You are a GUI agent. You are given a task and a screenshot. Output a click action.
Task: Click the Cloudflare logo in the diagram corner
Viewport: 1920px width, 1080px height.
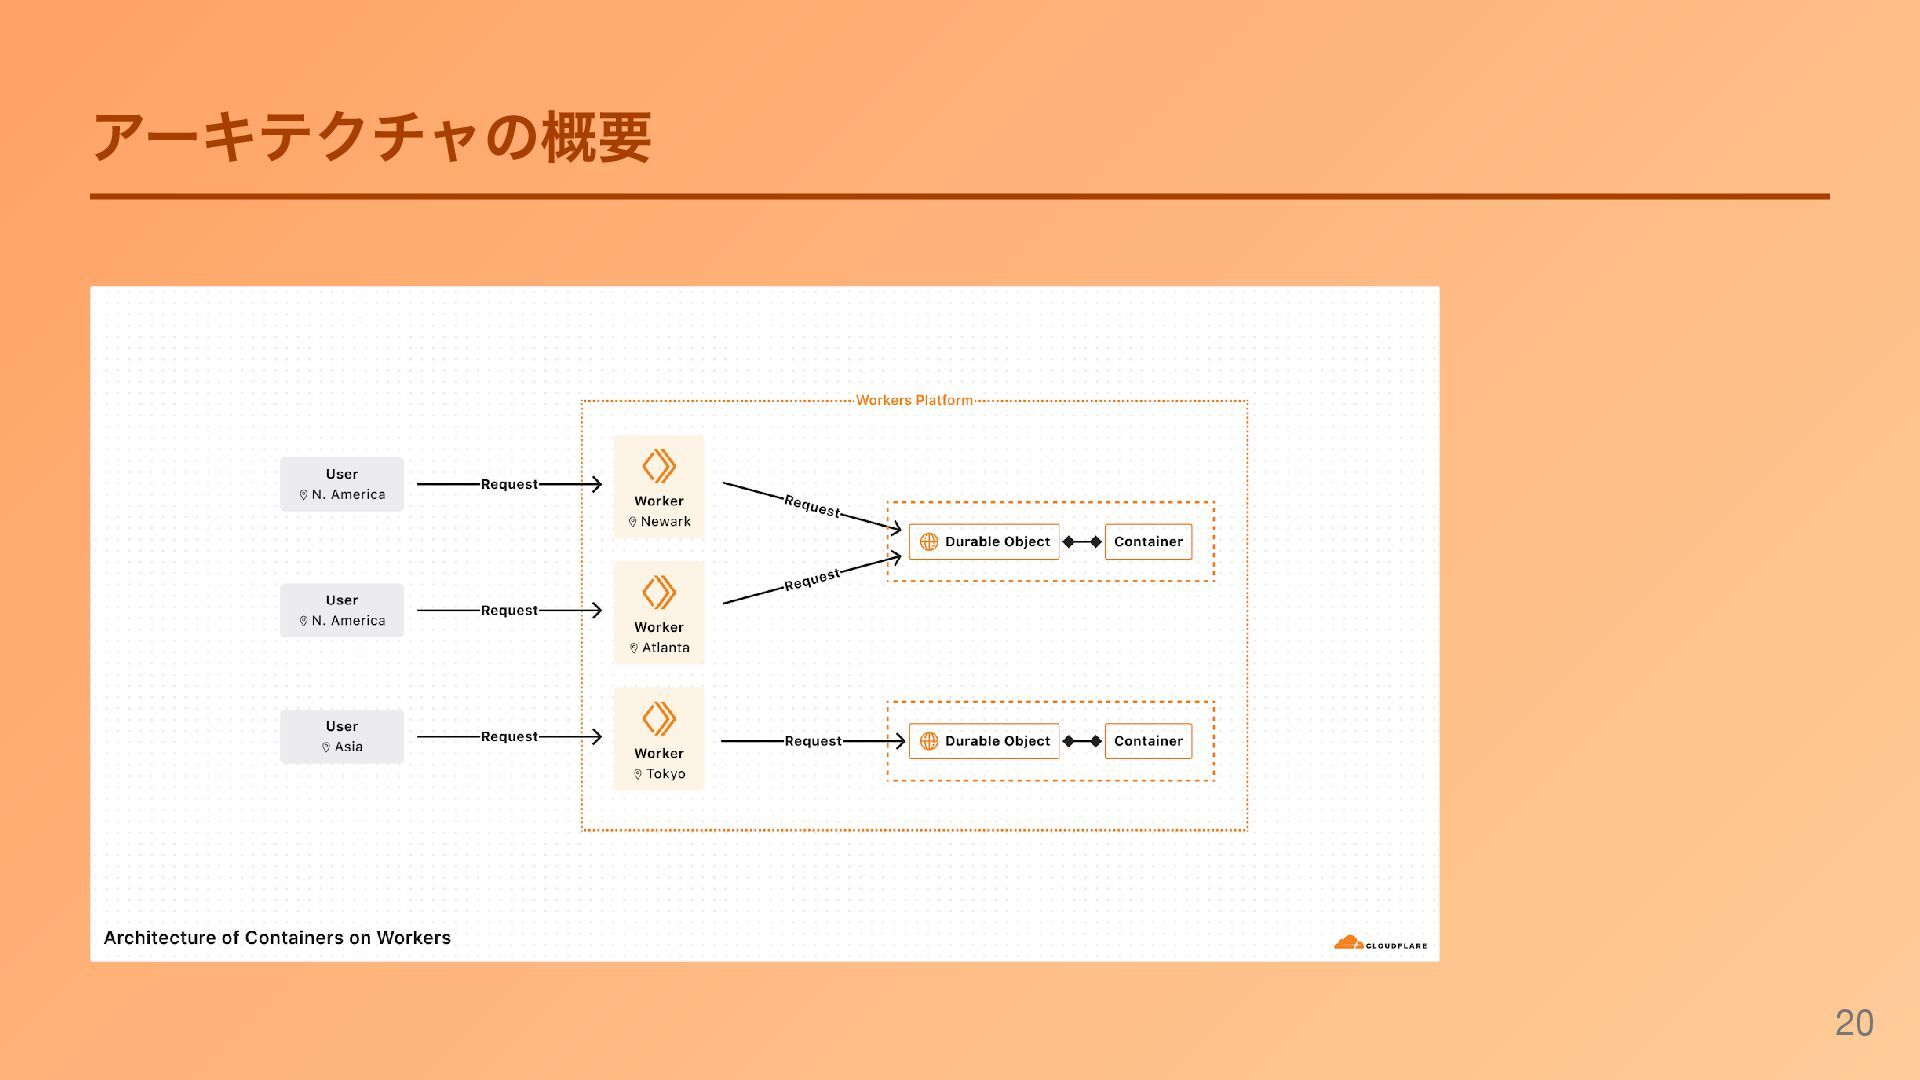(1379, 943)
